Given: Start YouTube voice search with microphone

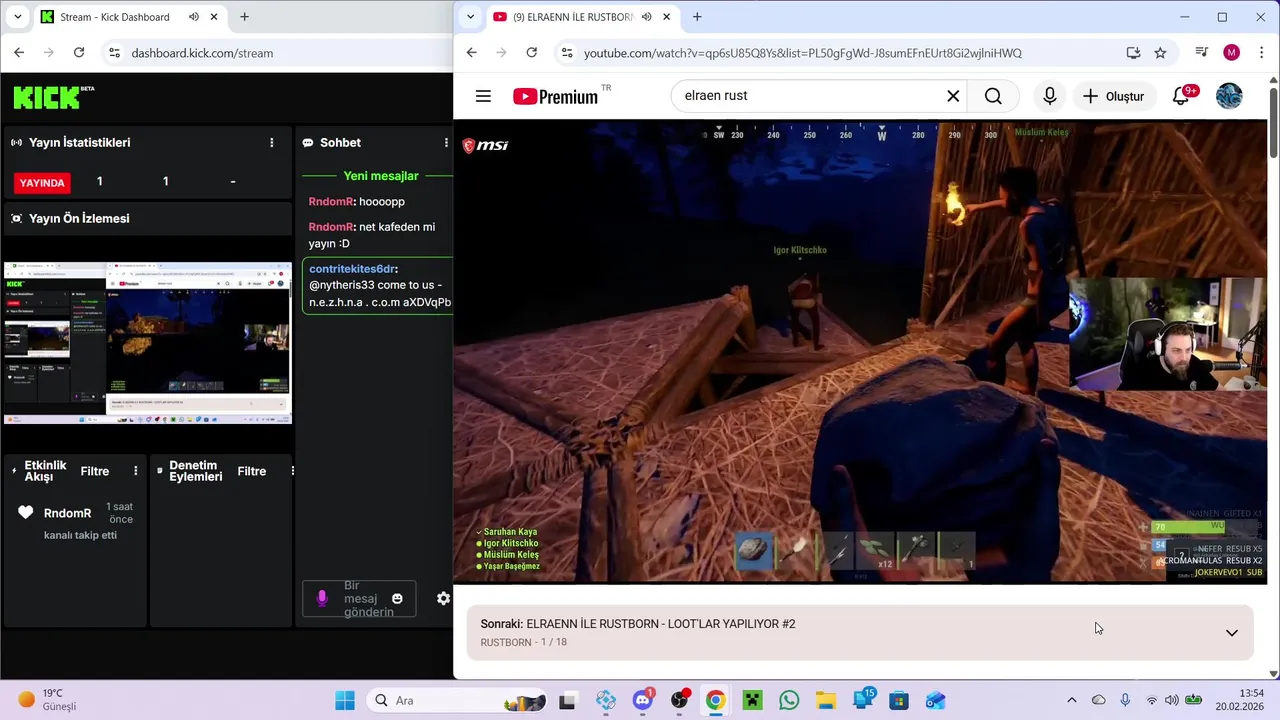Looking at the screenshot, I should pyautogui.click(x=1049, y=96).
